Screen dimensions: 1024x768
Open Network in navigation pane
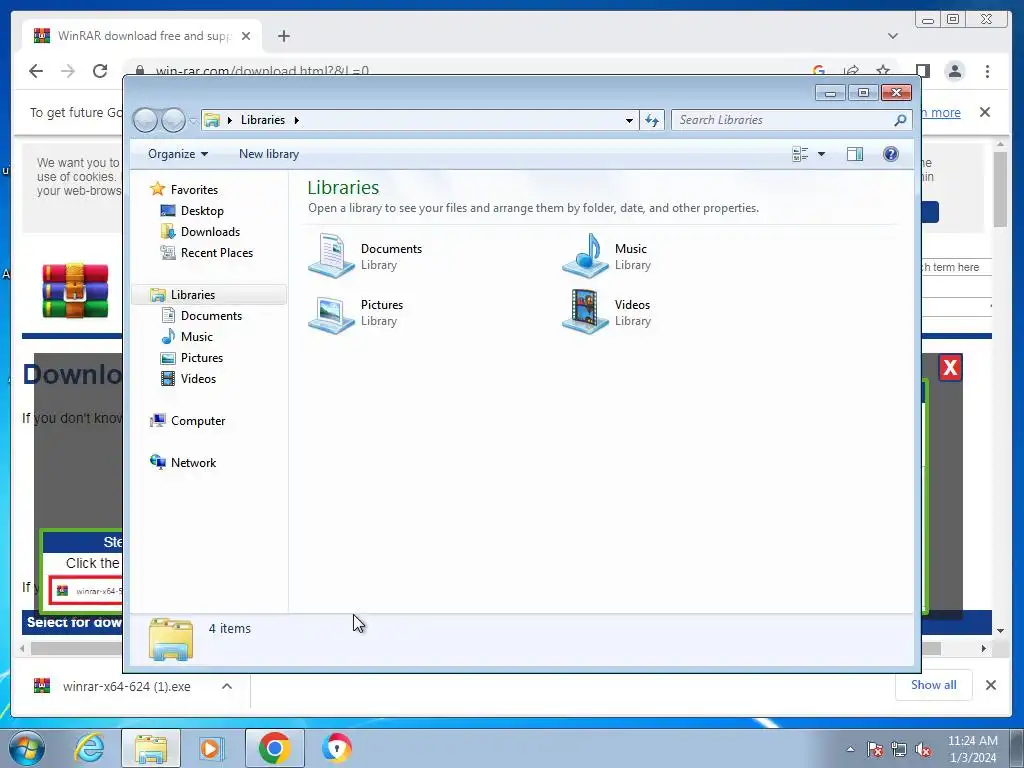point(193,462)
